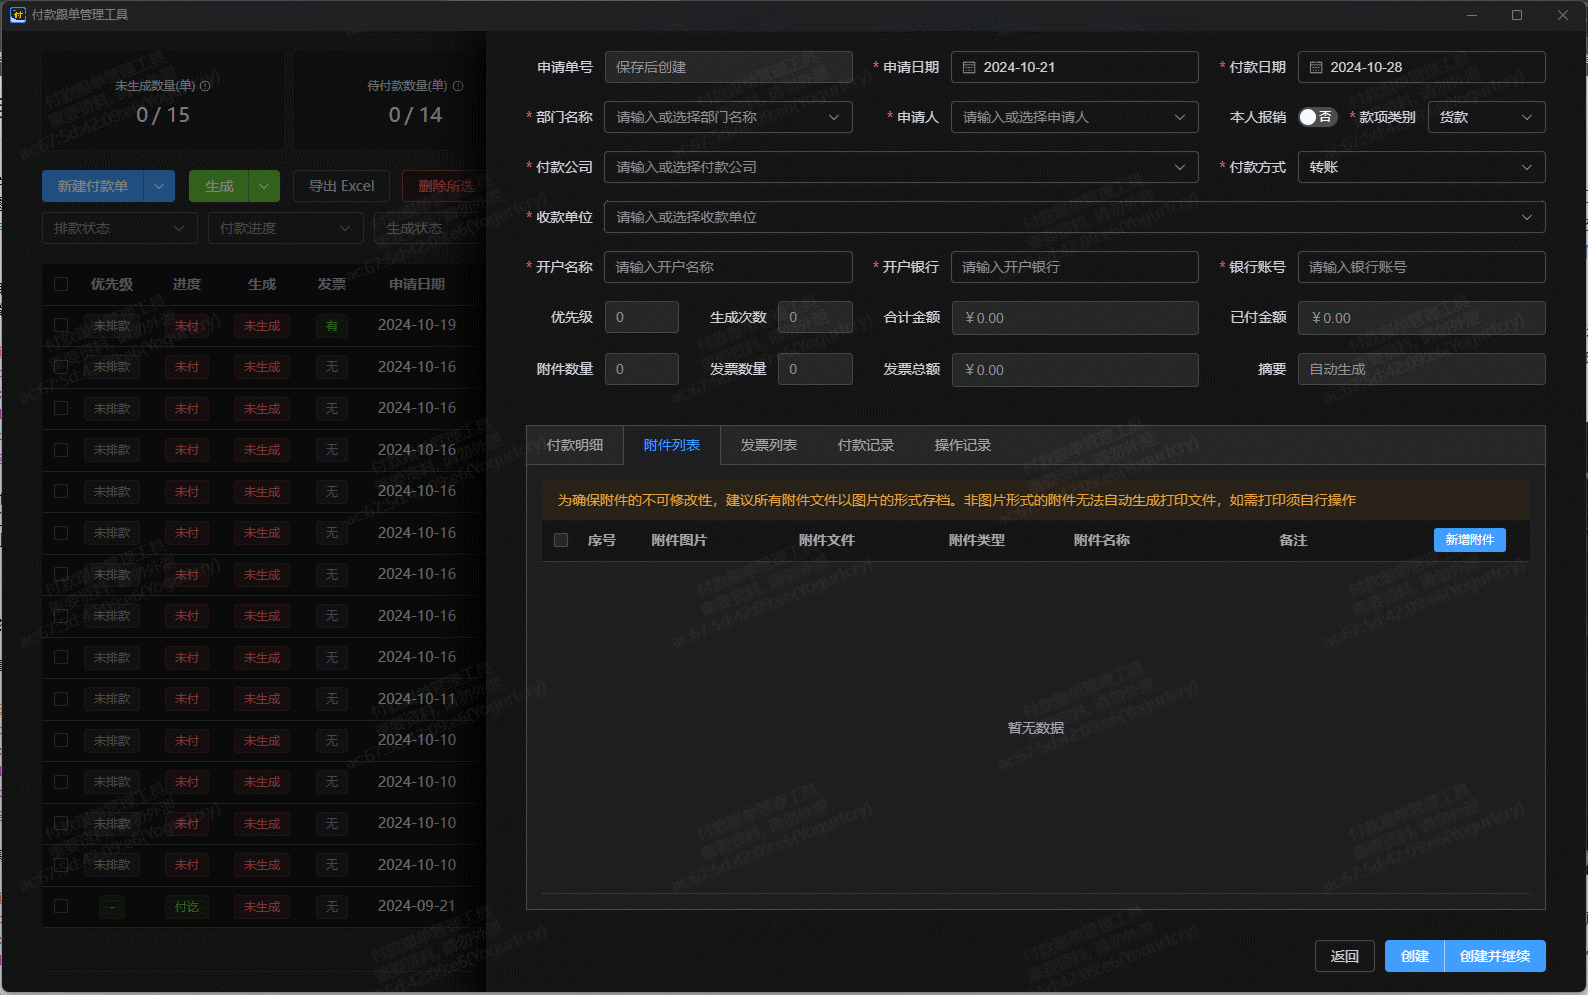The image size is (1588, 995).
Task: Click the 开户名称 input field
Action: click(728, 267)
